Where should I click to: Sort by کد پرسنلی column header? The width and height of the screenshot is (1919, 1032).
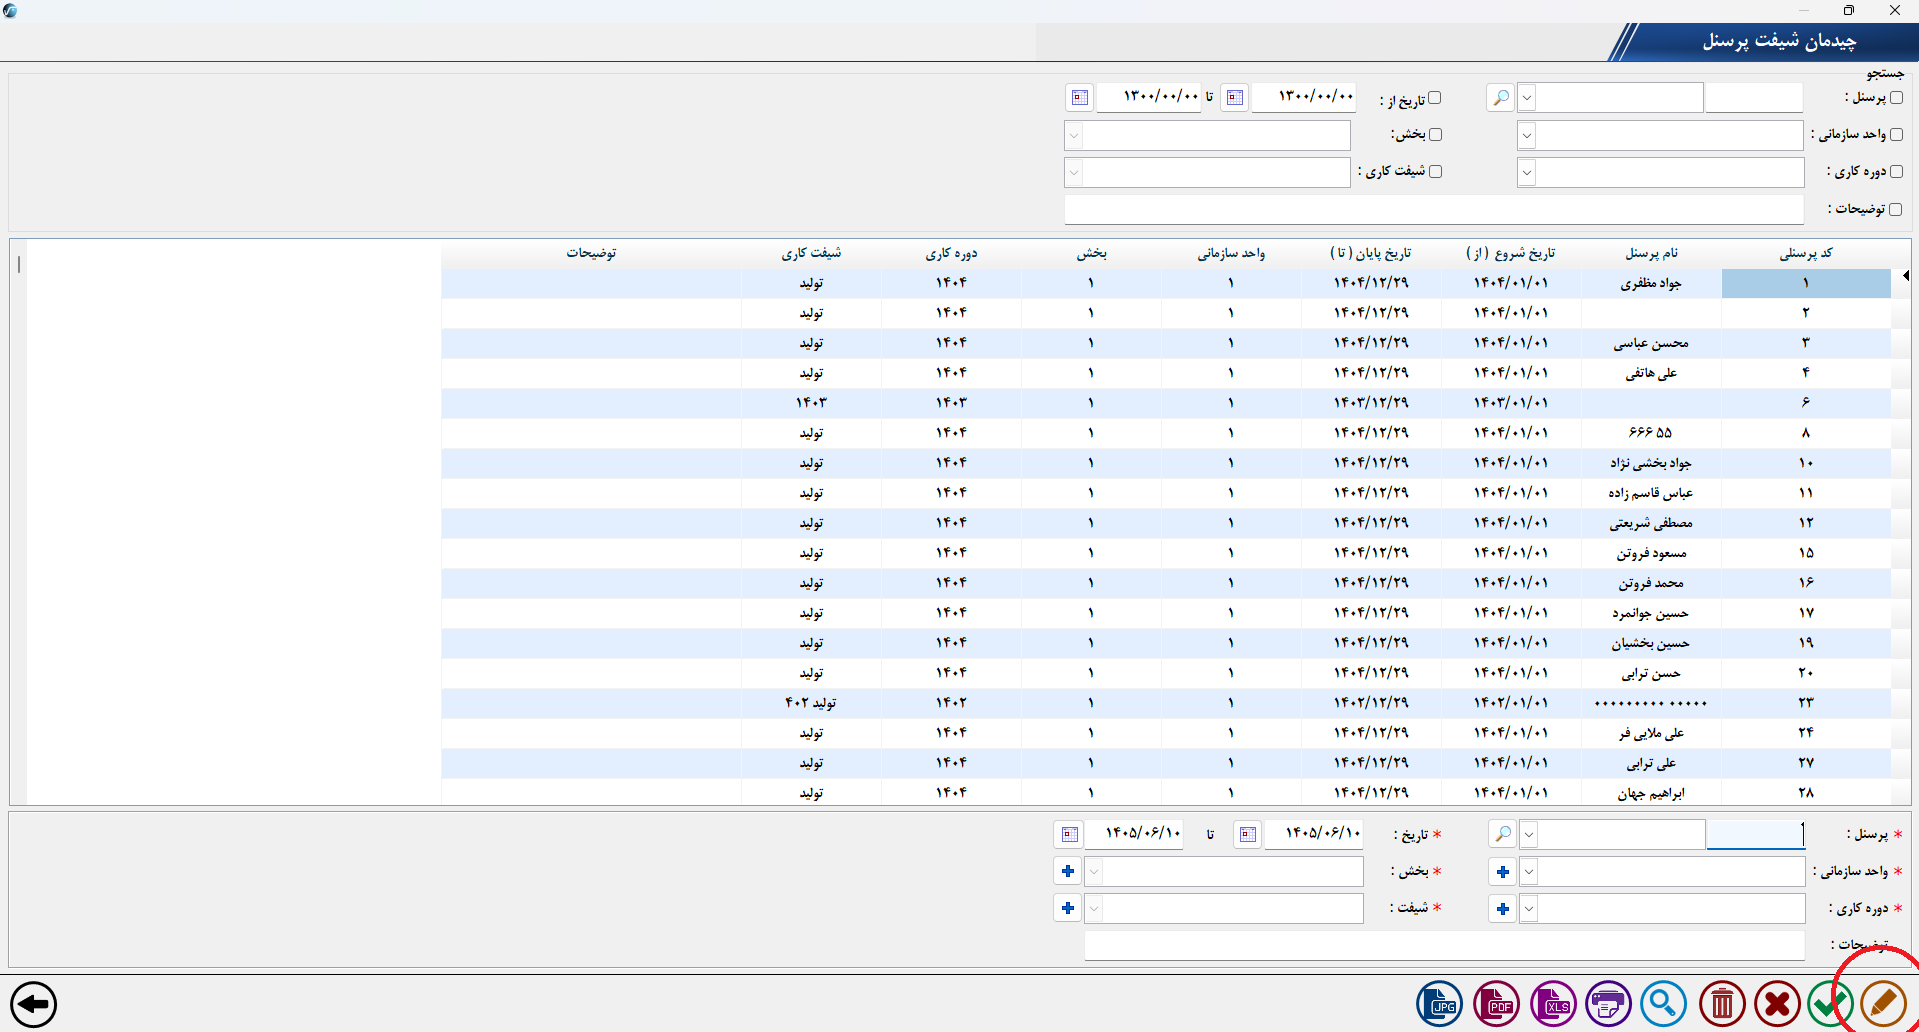coord(1806,253)
